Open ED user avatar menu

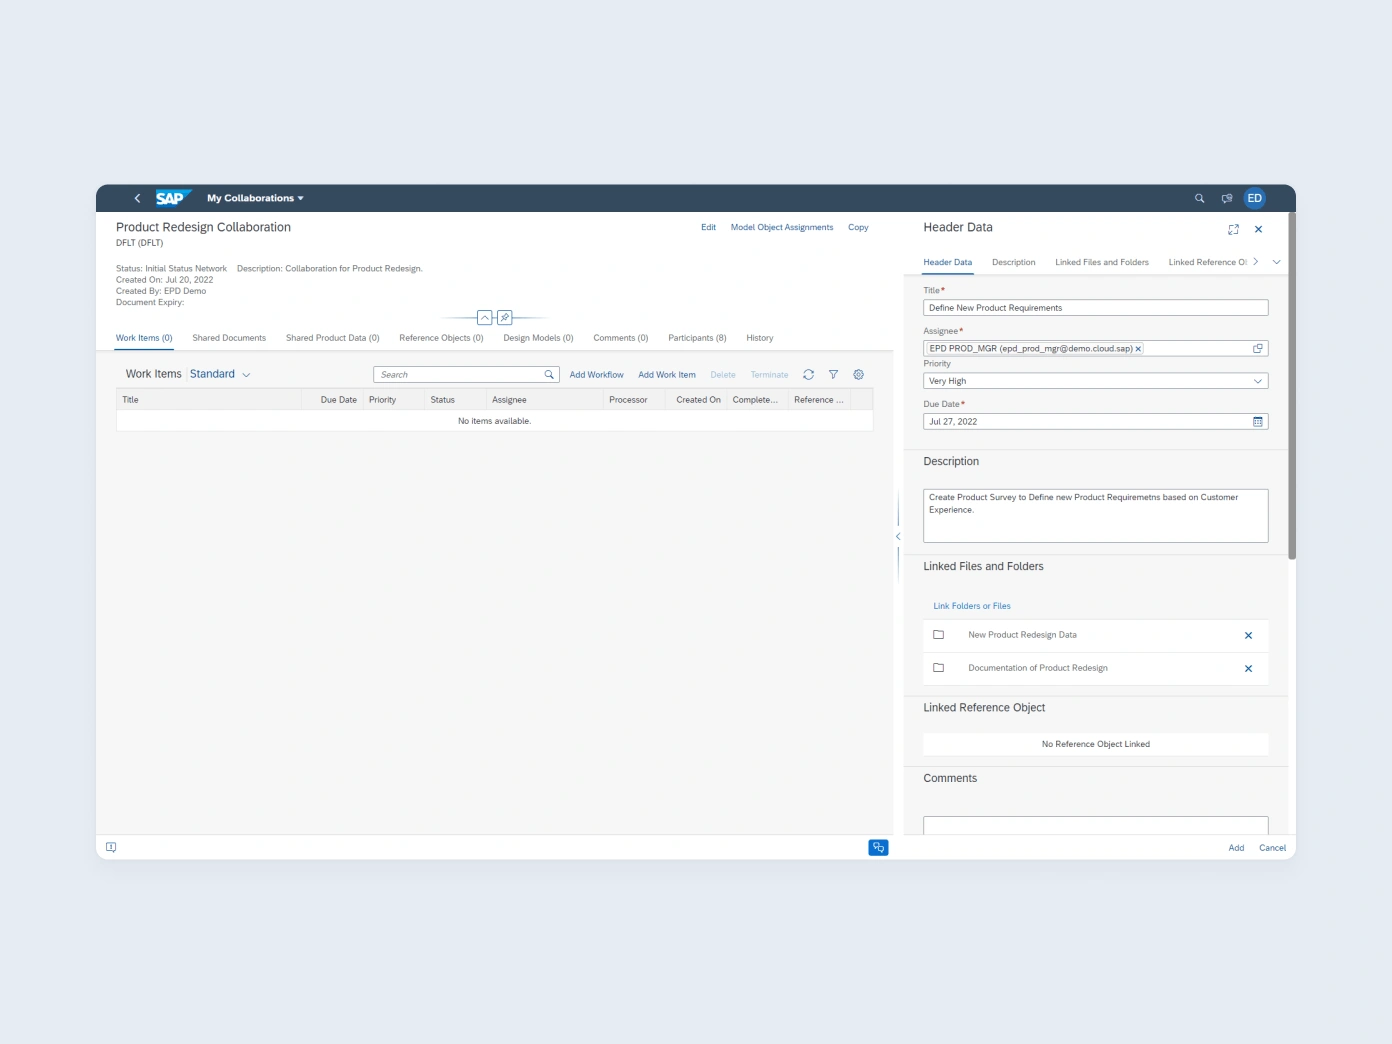tap(1254, 198)
